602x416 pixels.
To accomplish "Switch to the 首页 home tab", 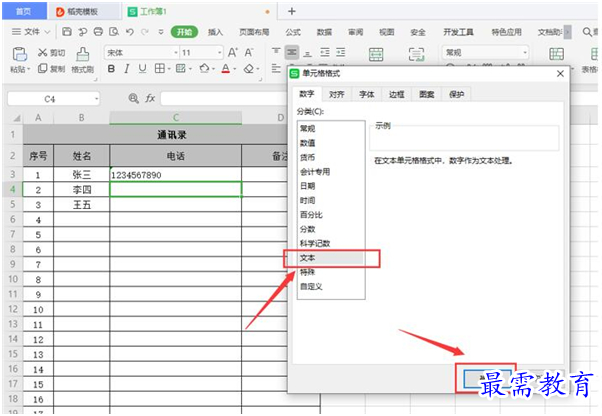I will (23, 12).
